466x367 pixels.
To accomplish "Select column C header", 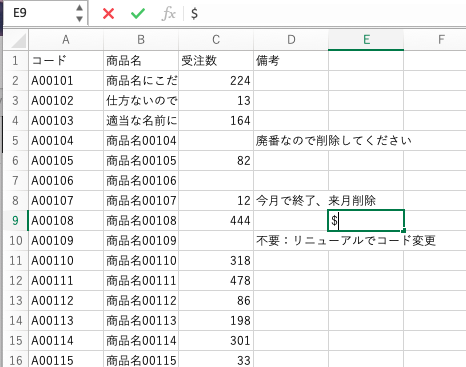I will pos(216,40).
